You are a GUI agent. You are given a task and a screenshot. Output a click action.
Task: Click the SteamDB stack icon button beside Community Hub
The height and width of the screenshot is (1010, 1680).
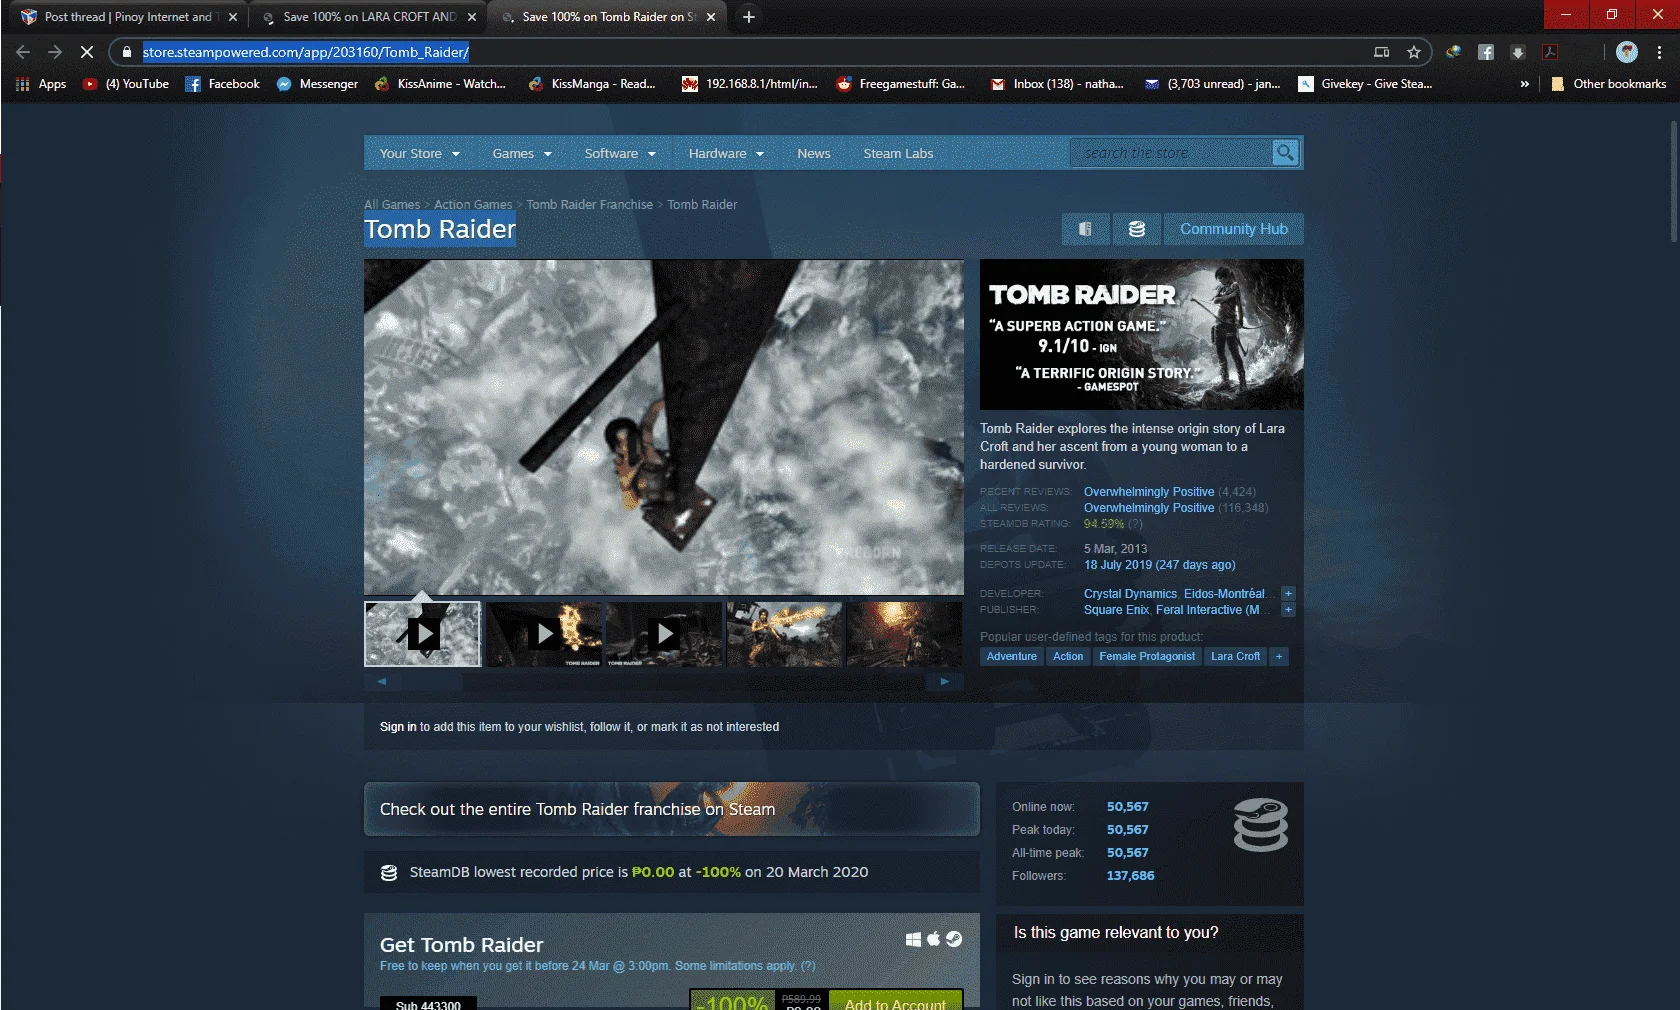pos(1137,229)
